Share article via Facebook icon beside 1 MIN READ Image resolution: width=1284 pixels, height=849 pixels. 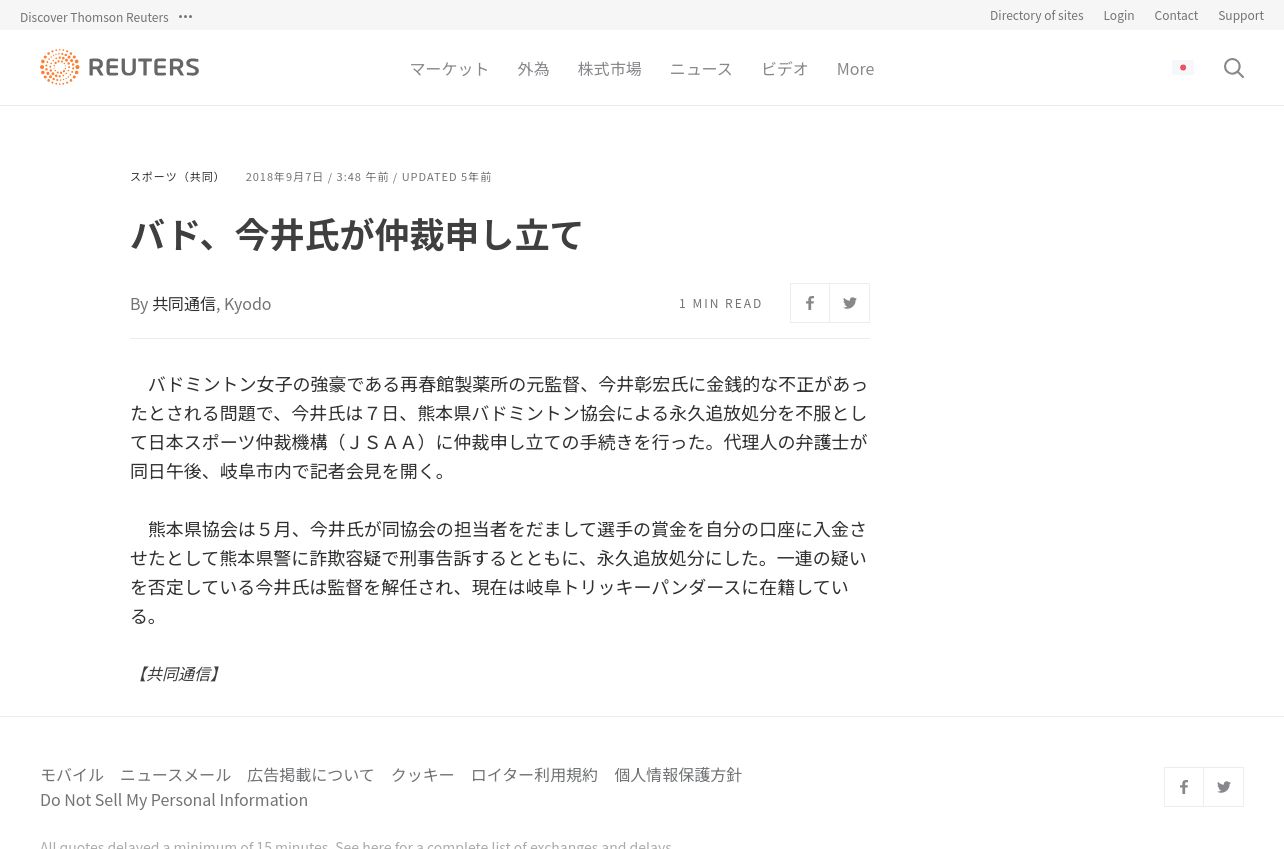810,303
